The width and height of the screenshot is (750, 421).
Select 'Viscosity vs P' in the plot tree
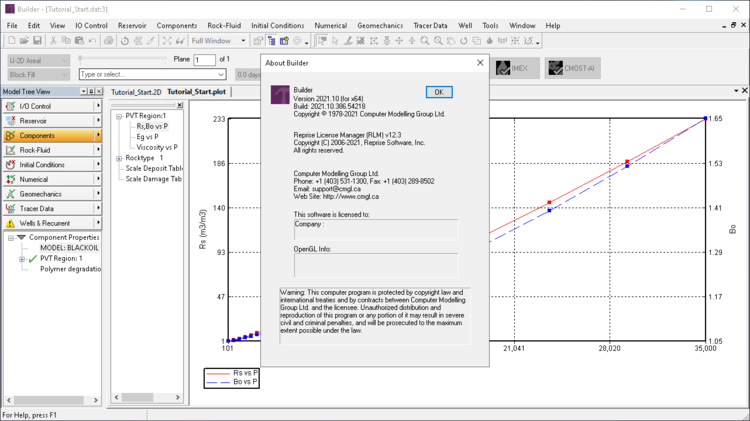click(157, 148)
